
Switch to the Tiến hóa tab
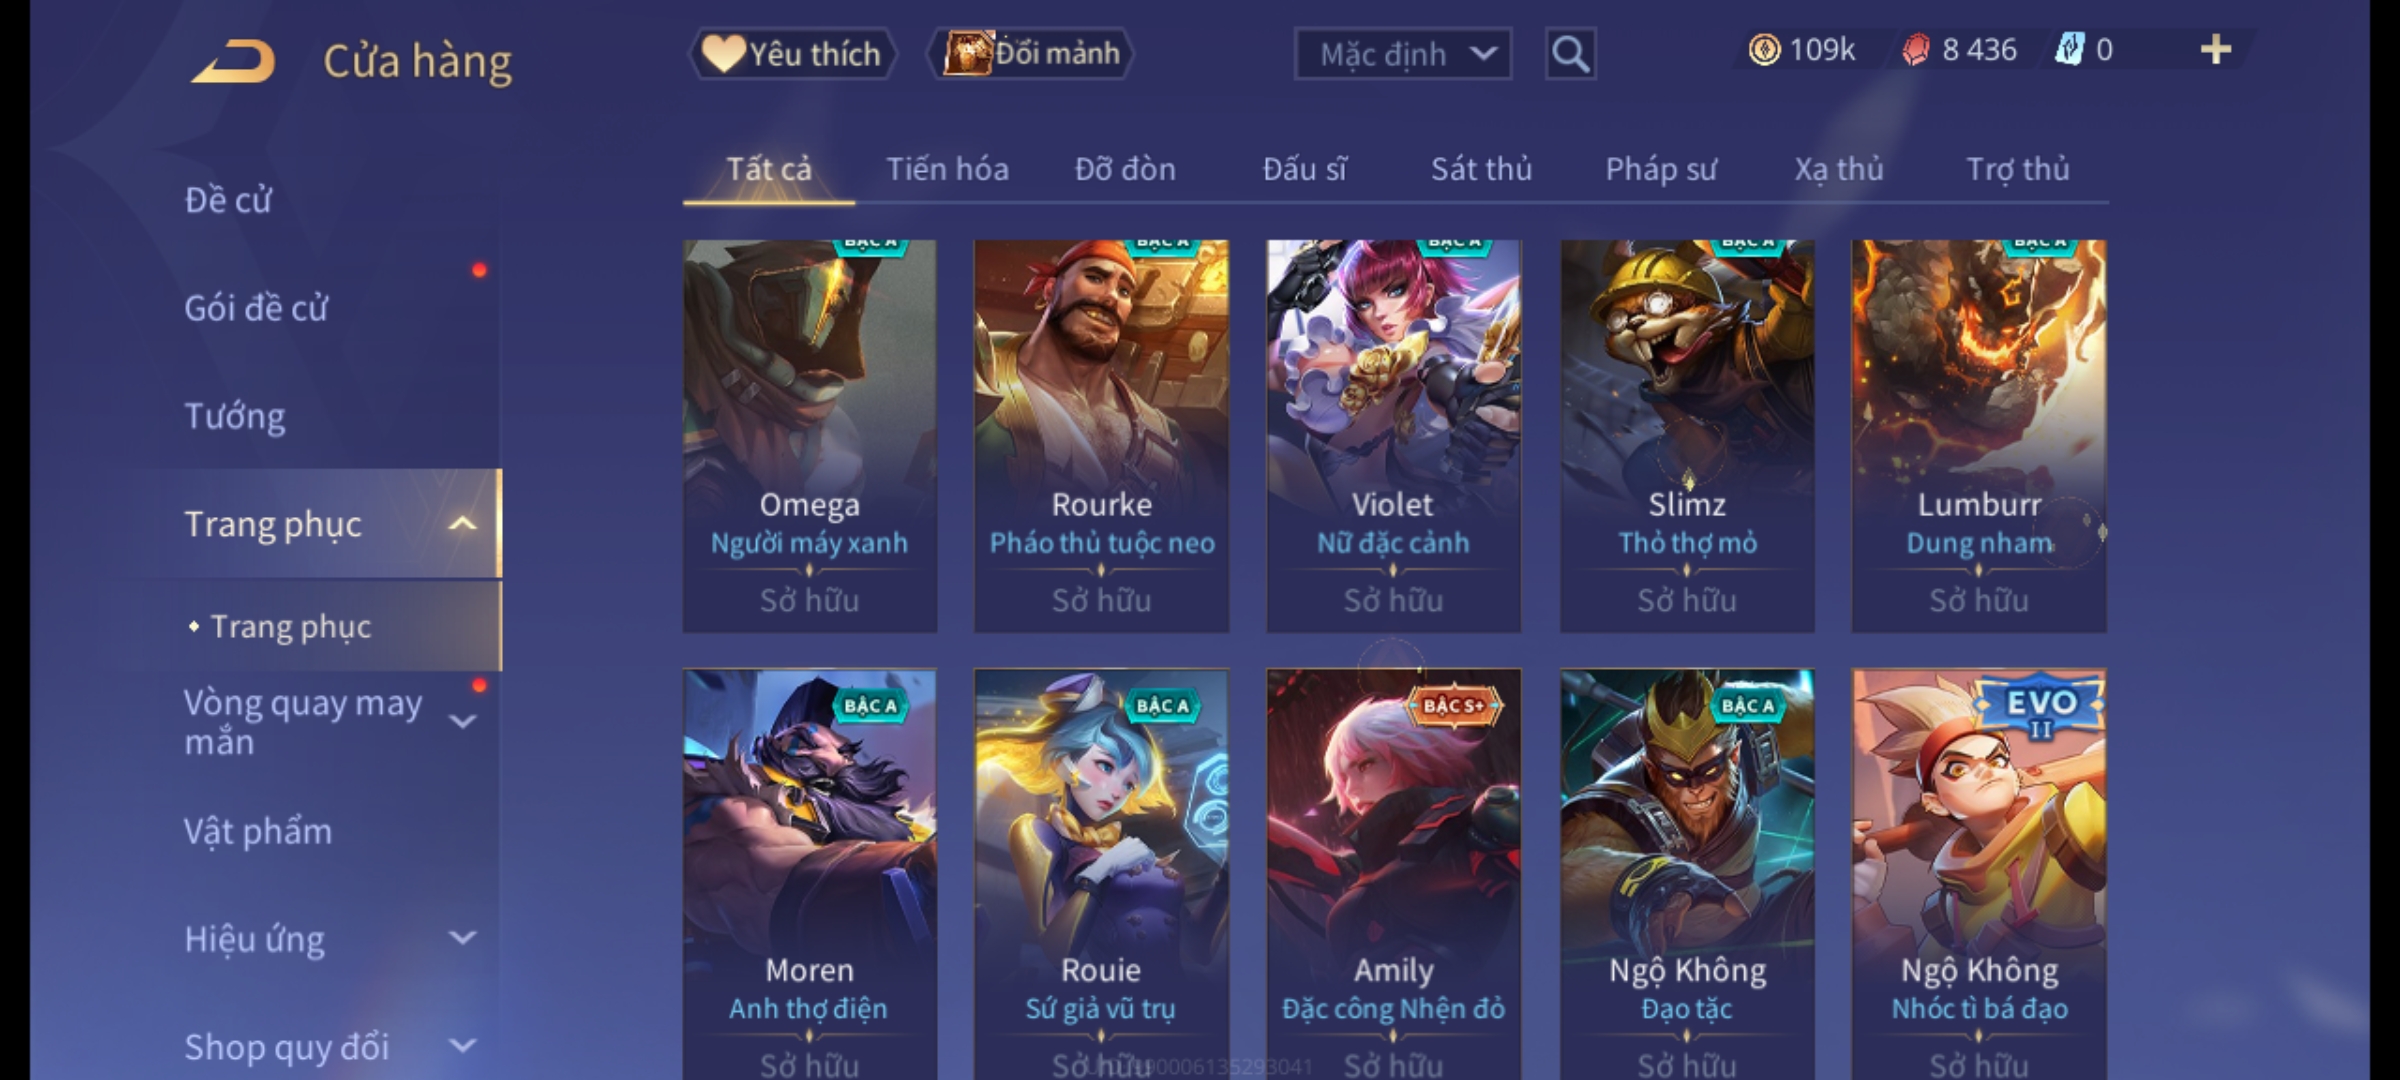[947, 169]
